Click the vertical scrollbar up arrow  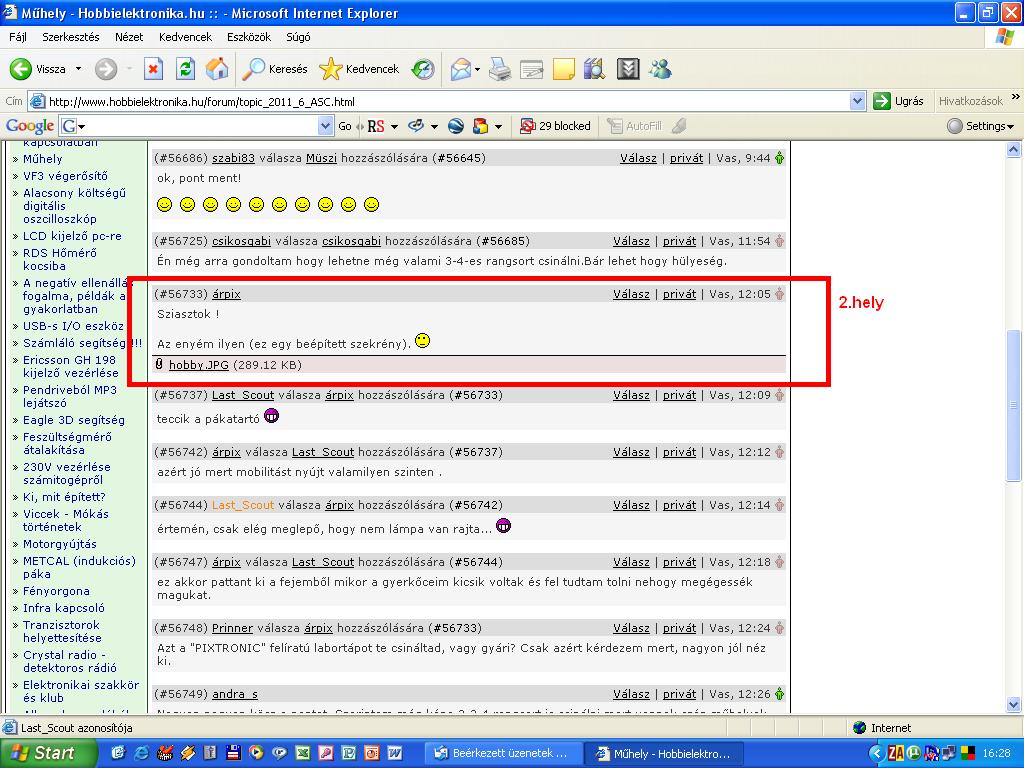tap(1014, 150)
